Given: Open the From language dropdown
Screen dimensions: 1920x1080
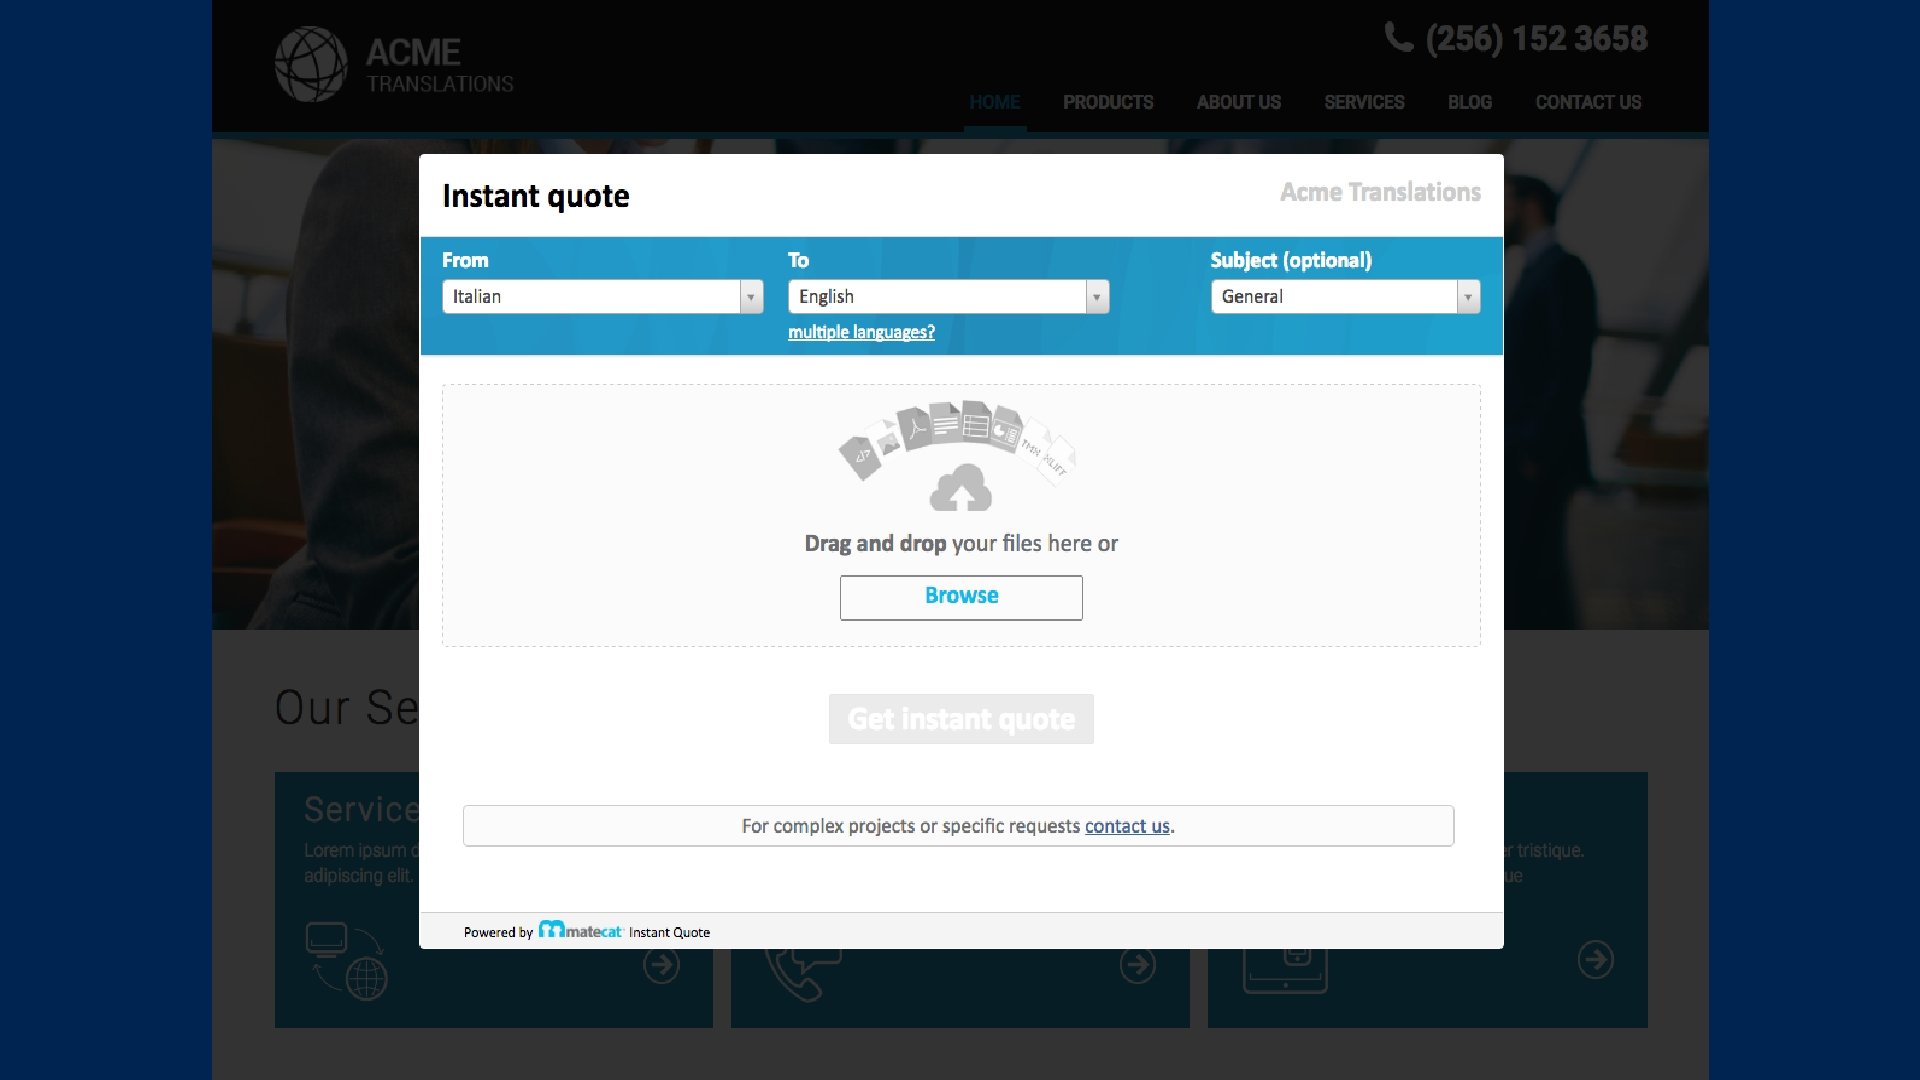Looking at the screenshot, I should (602, 297).
